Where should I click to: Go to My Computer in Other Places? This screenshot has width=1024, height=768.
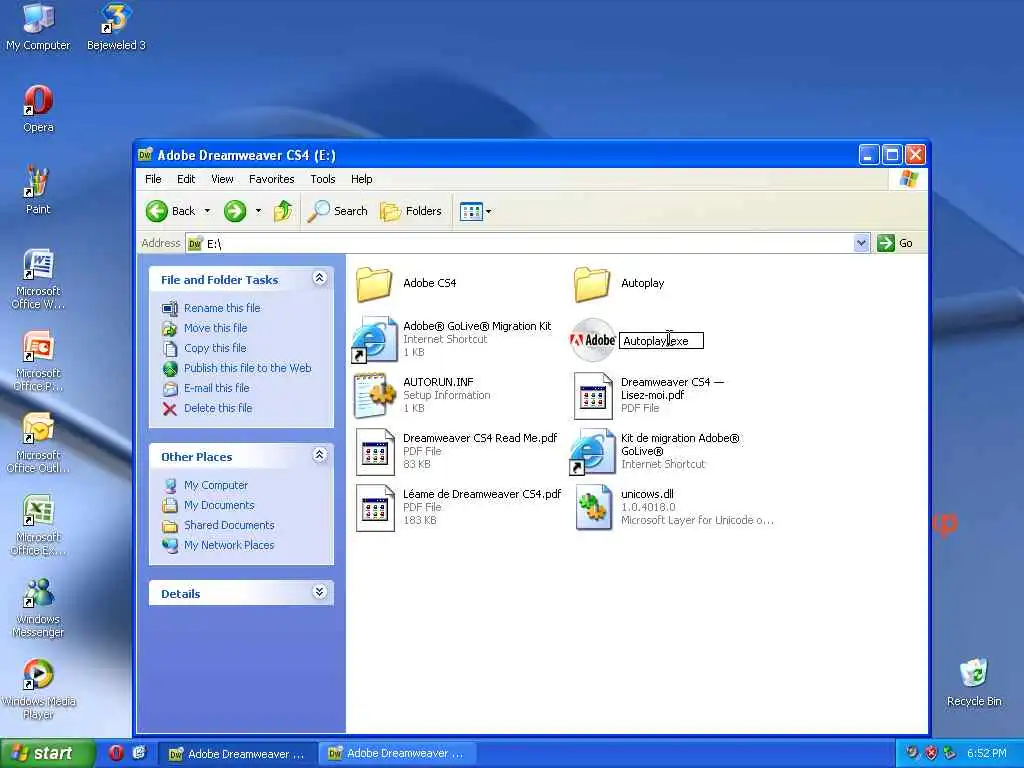[216, 485]
